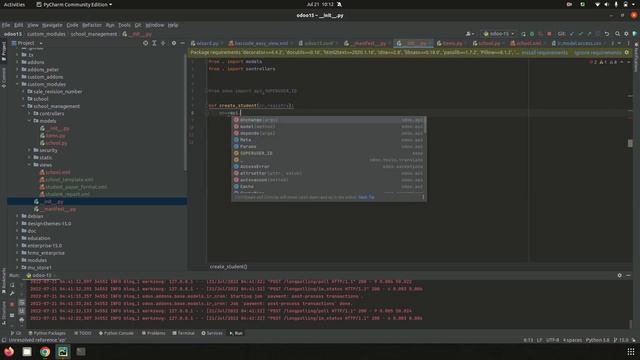Collapse the models folder
Viewport: 640px width, 360px height.
[x=30, y=121]
